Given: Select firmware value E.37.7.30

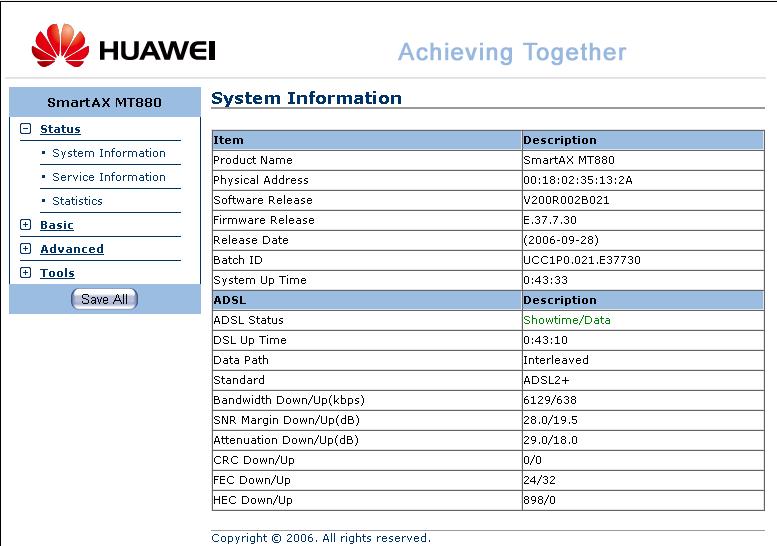Looking at the screenshot, I should 550,220.
